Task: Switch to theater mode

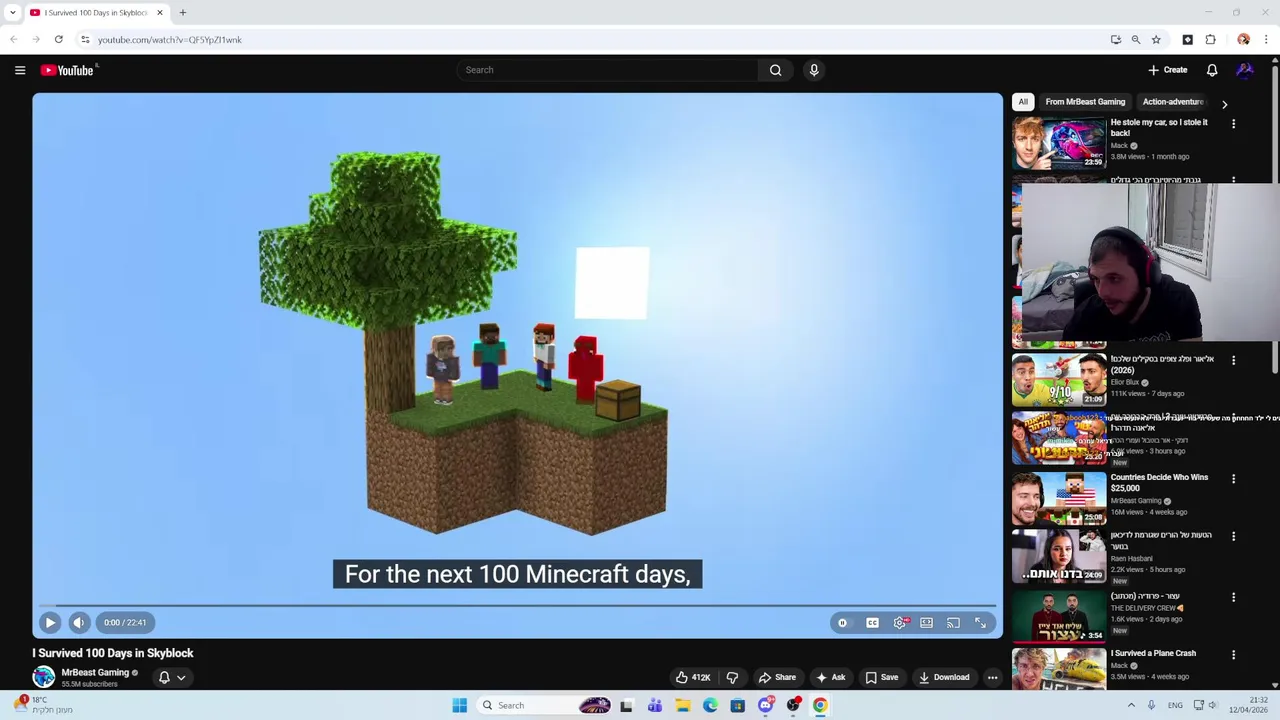Action: (927, 623)
